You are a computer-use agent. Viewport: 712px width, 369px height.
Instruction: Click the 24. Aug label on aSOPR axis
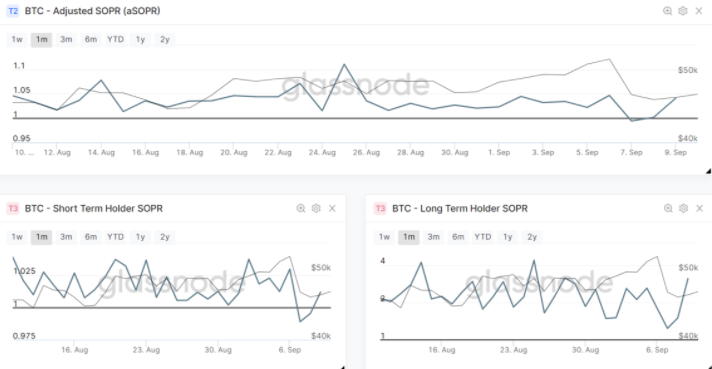pos(322,153)
